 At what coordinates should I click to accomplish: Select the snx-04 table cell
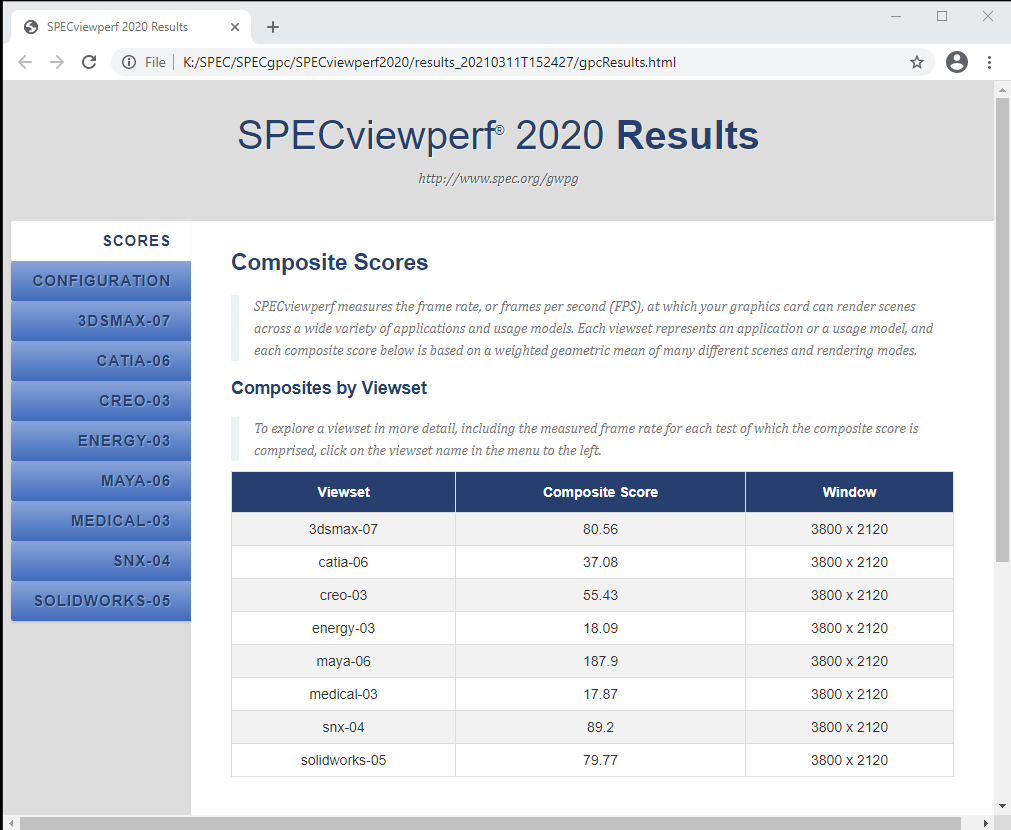[x=344, y=727]
